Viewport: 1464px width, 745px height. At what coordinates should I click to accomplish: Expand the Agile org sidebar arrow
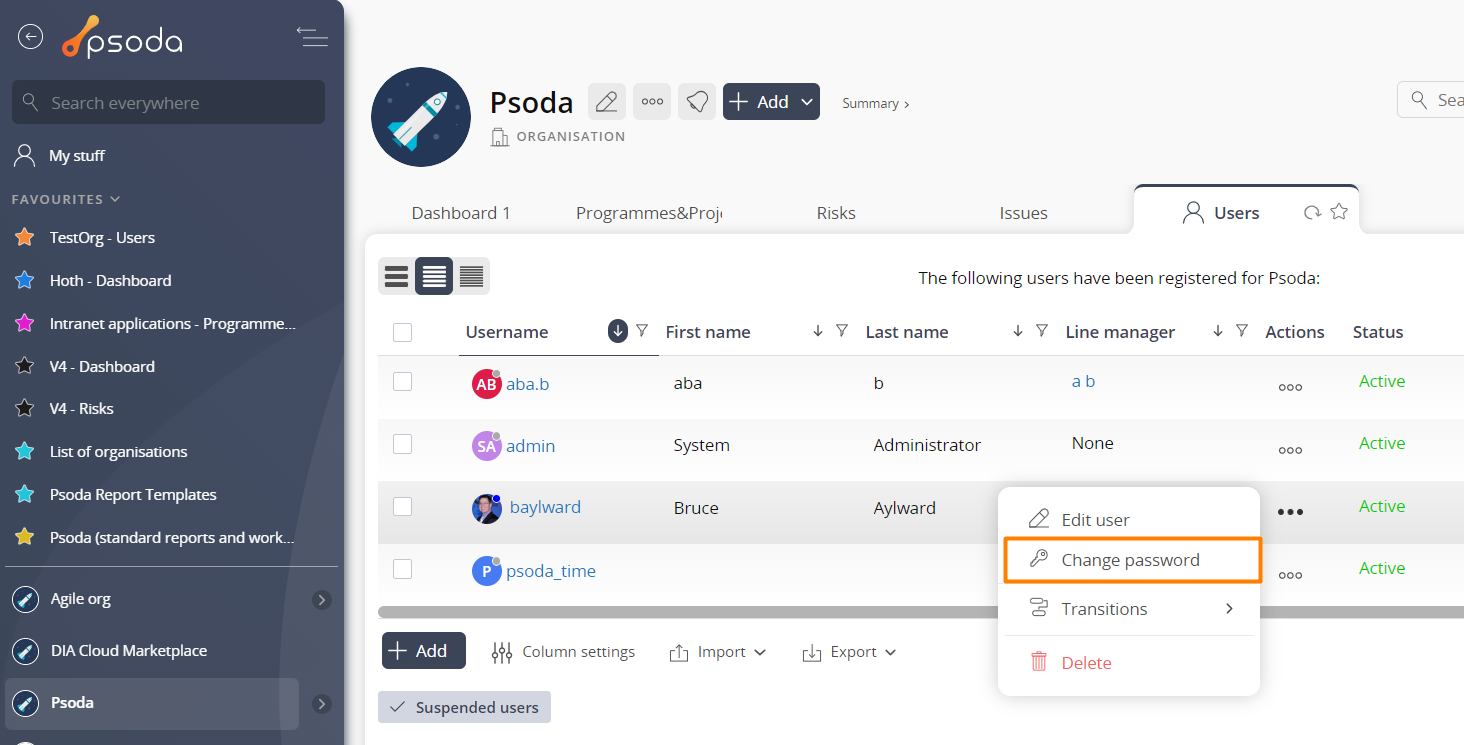tap(321, 600)
